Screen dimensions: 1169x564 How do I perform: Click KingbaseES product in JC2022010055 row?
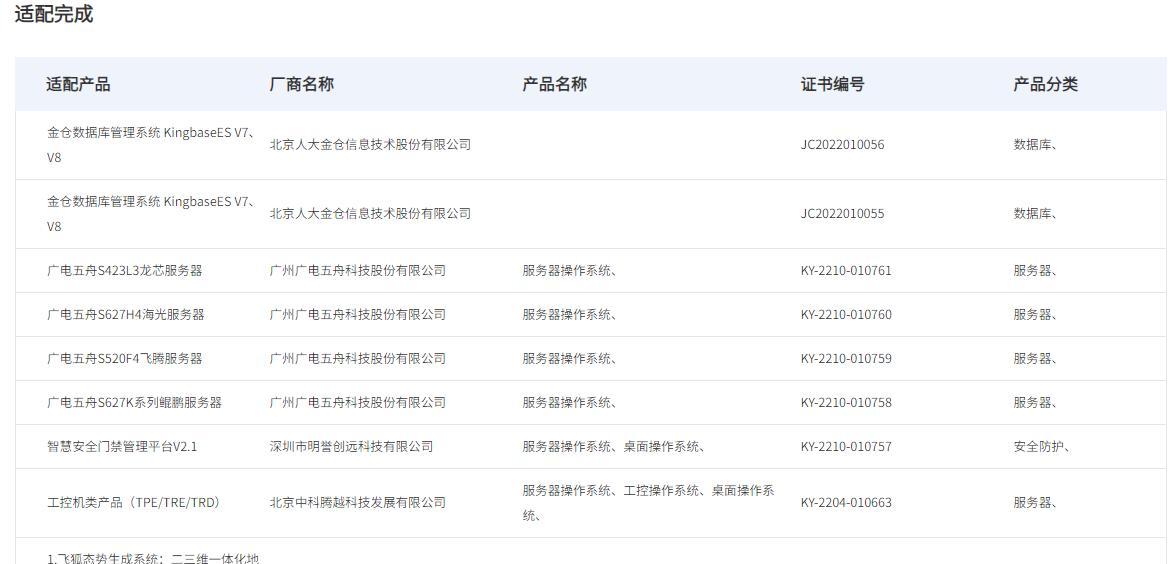point(151,214)
